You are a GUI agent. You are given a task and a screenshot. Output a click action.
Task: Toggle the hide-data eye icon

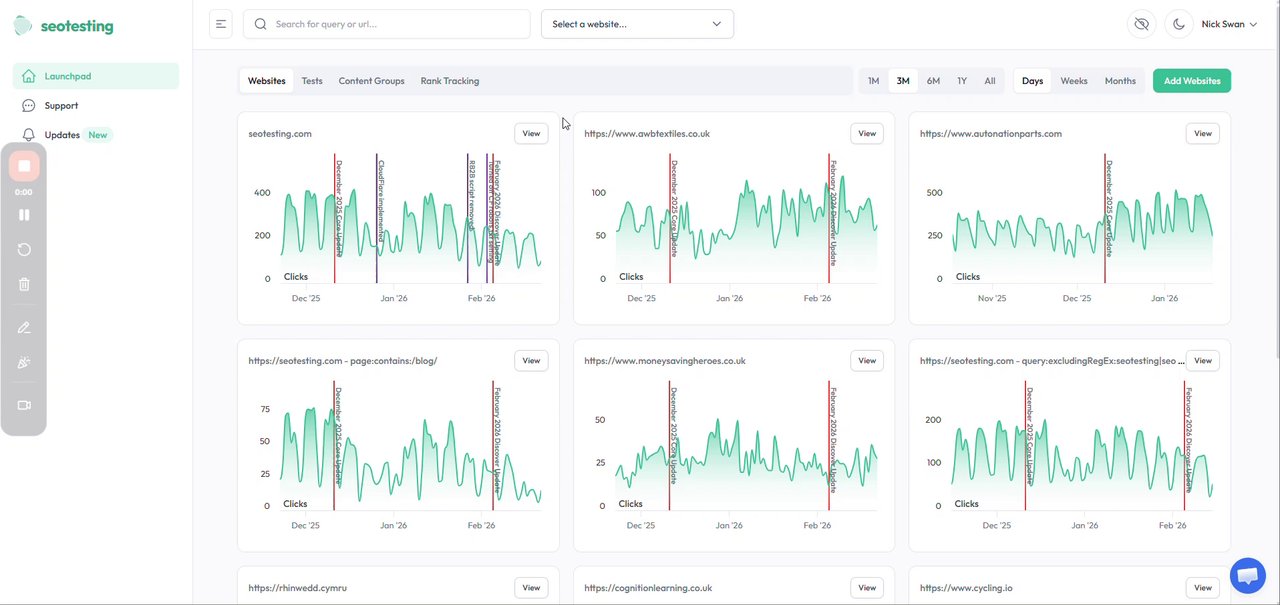pos(1142,24)
